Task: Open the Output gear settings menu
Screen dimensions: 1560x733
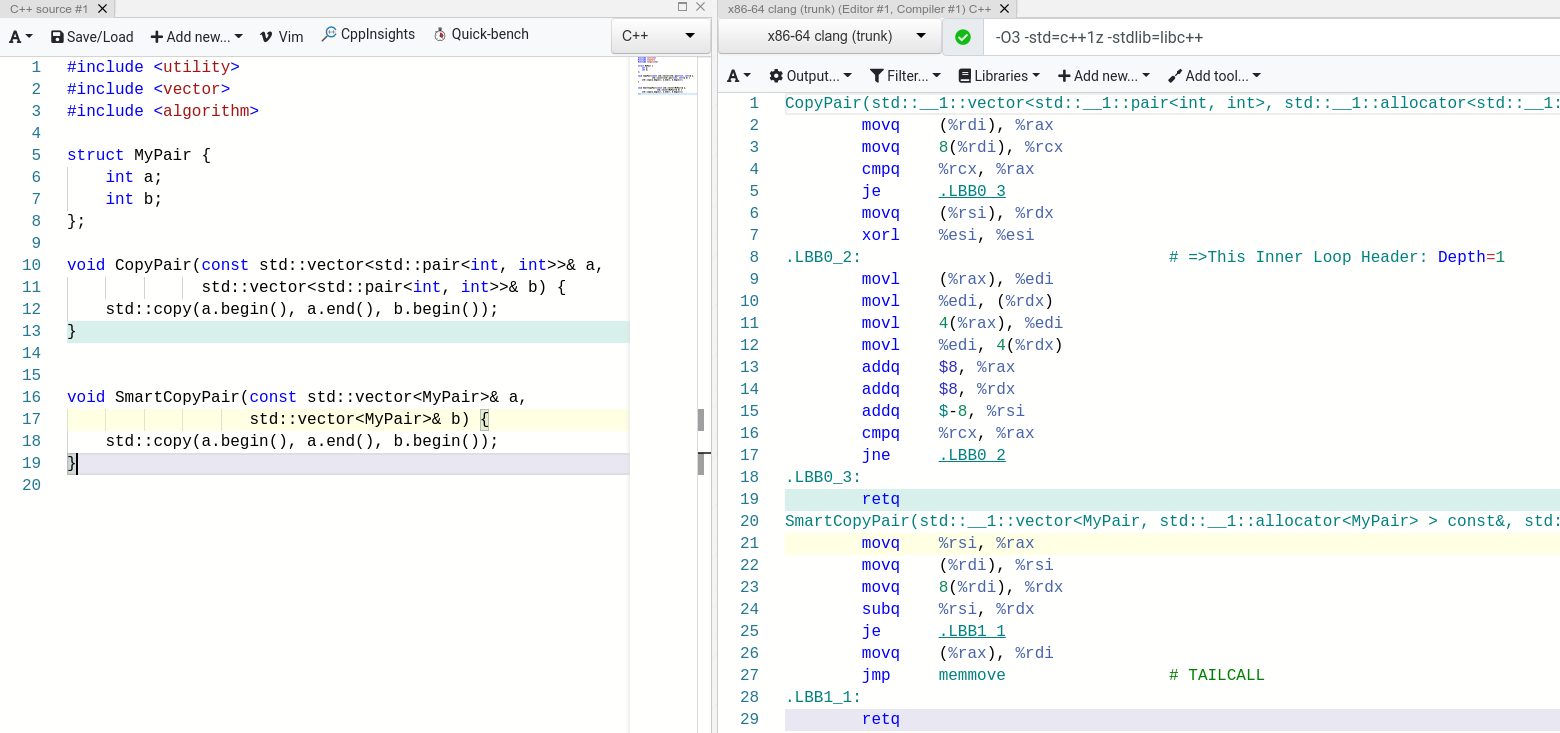Action: pos(810,76)
